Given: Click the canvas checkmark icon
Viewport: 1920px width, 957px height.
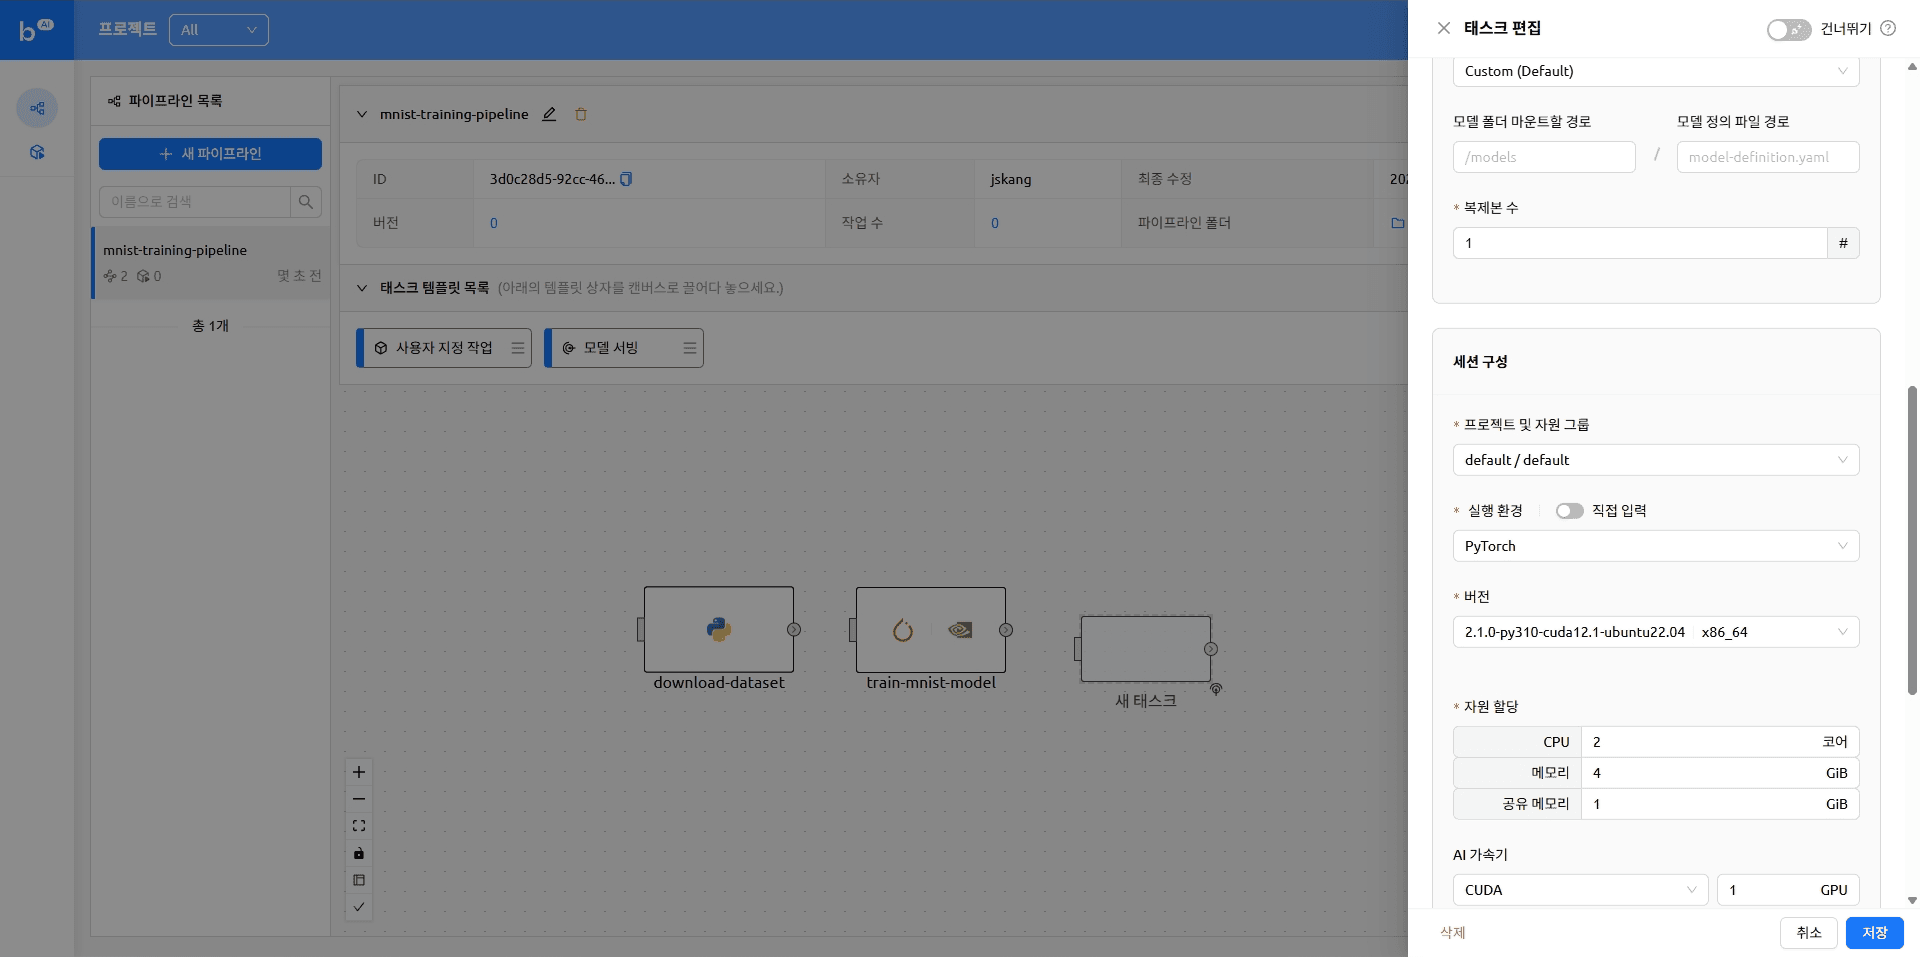Looking at the screenshot, I should (x=359, y=907).
